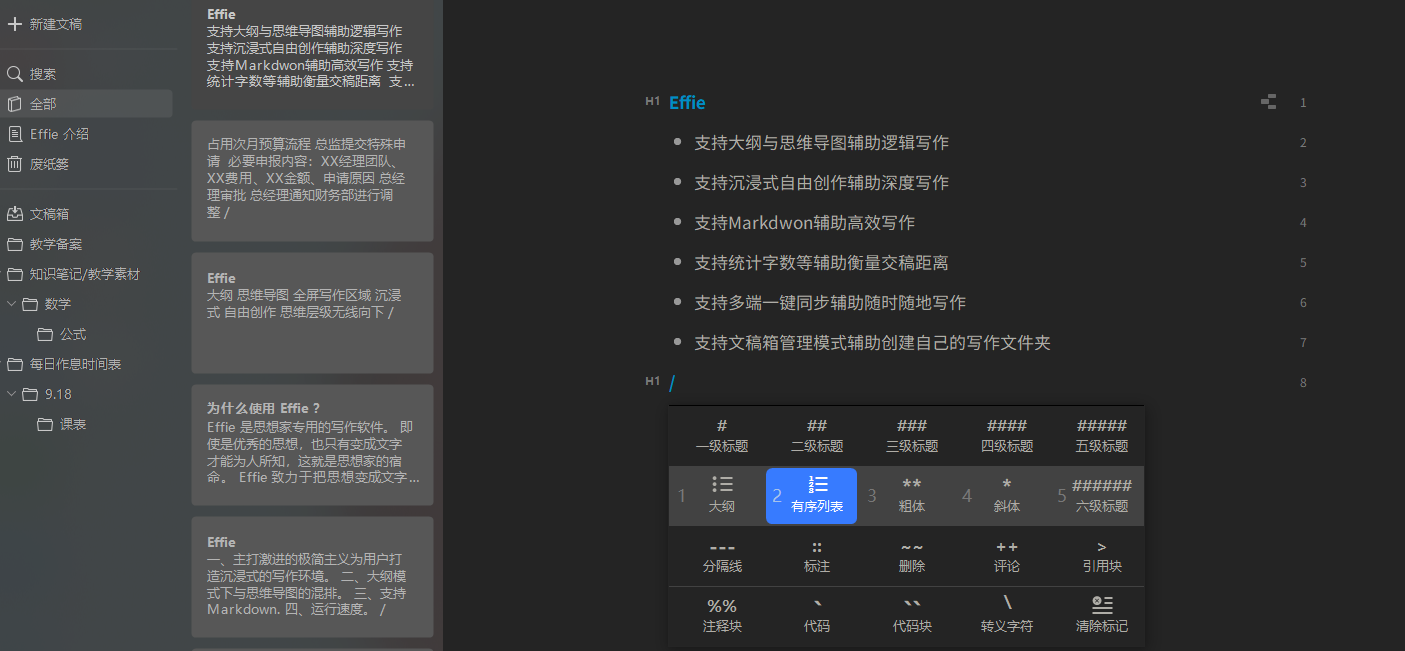Image resolution: width=1405 pixels, height=651 pixels.
Task: Choose 六级标题 heading option
Action: [1102, 496]
